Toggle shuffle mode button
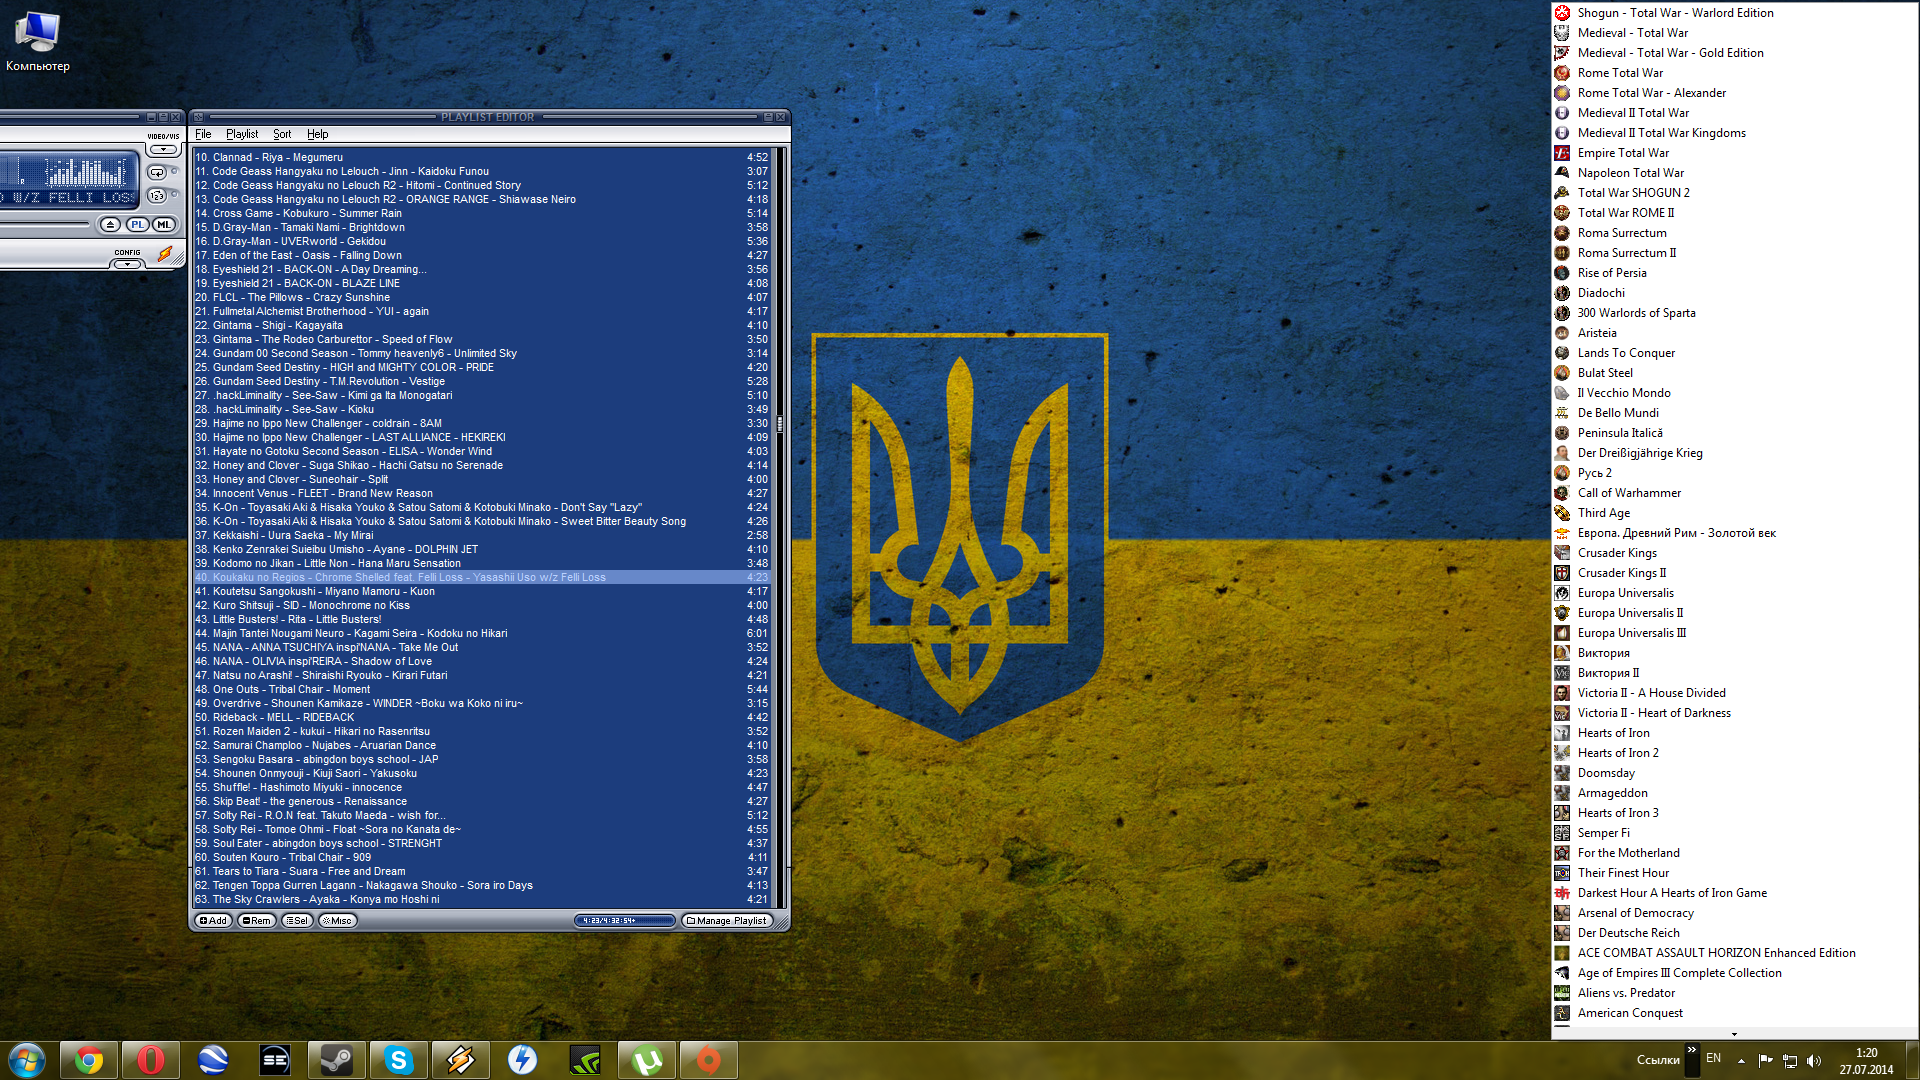Image resolution: width=1920 pixels, height=1080 pixels. (x=157, y=196)
